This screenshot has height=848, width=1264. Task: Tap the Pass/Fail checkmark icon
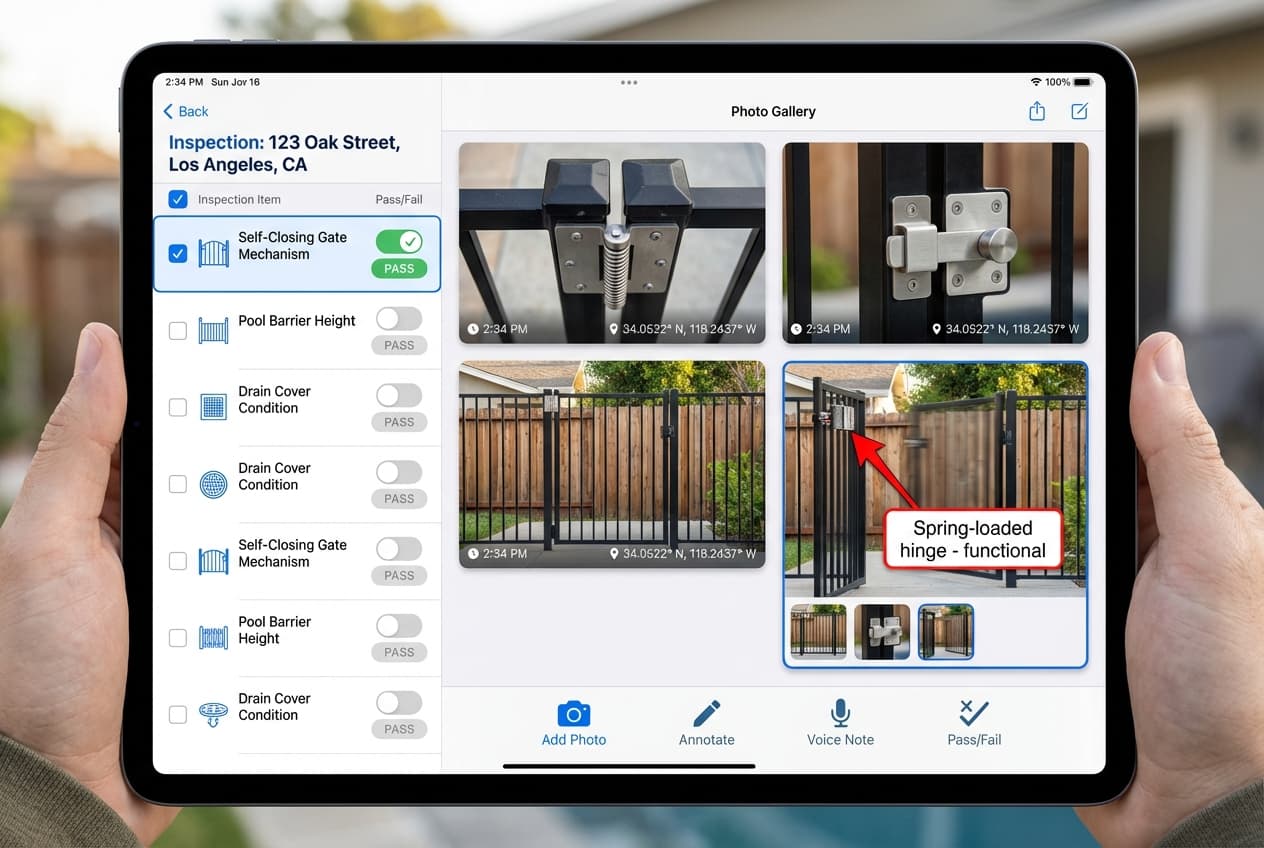974,712
